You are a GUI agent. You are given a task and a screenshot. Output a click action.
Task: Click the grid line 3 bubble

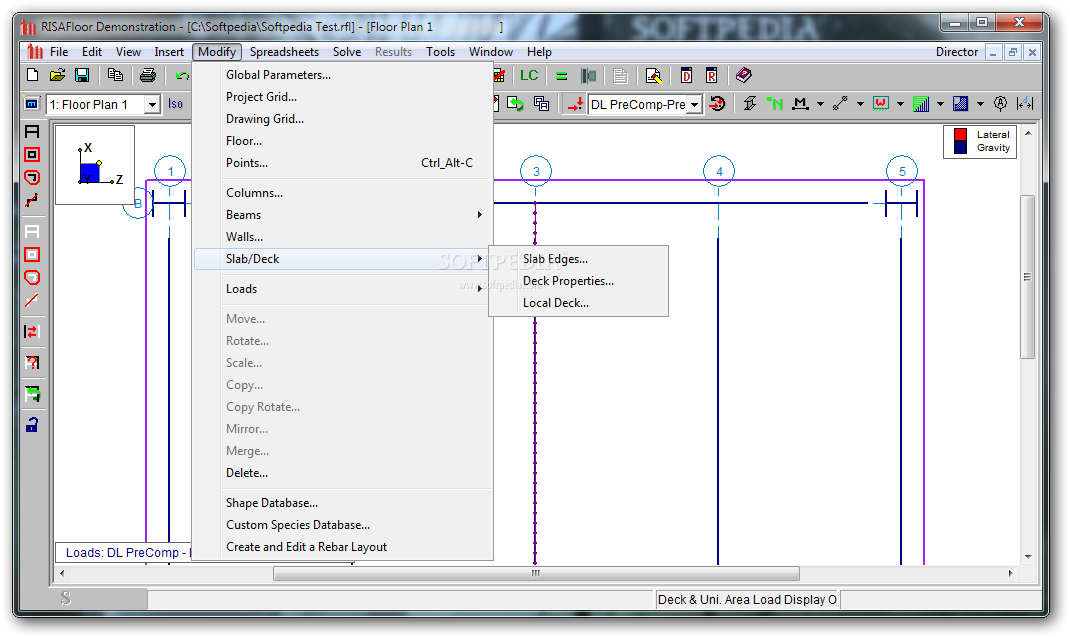(536, 171)
